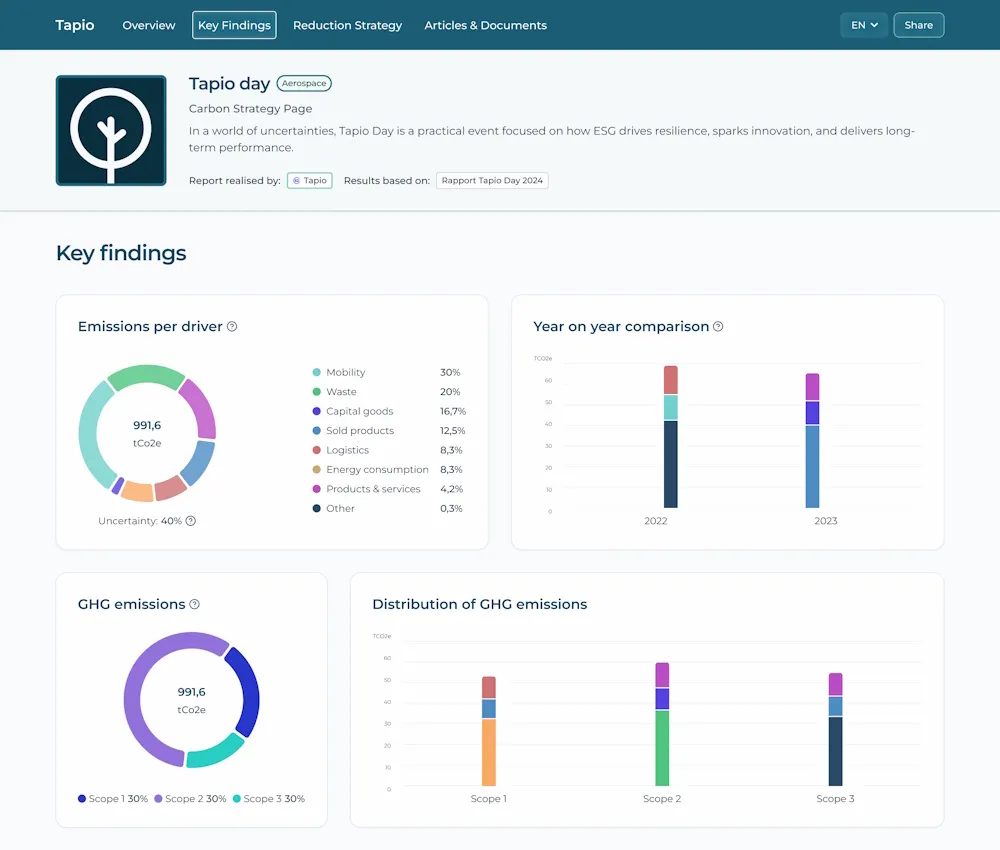Image resolution: width=1000 pixels, height=850 pixels.
Task: Click the 'Mobility' legend label
Action: [346, 372]
